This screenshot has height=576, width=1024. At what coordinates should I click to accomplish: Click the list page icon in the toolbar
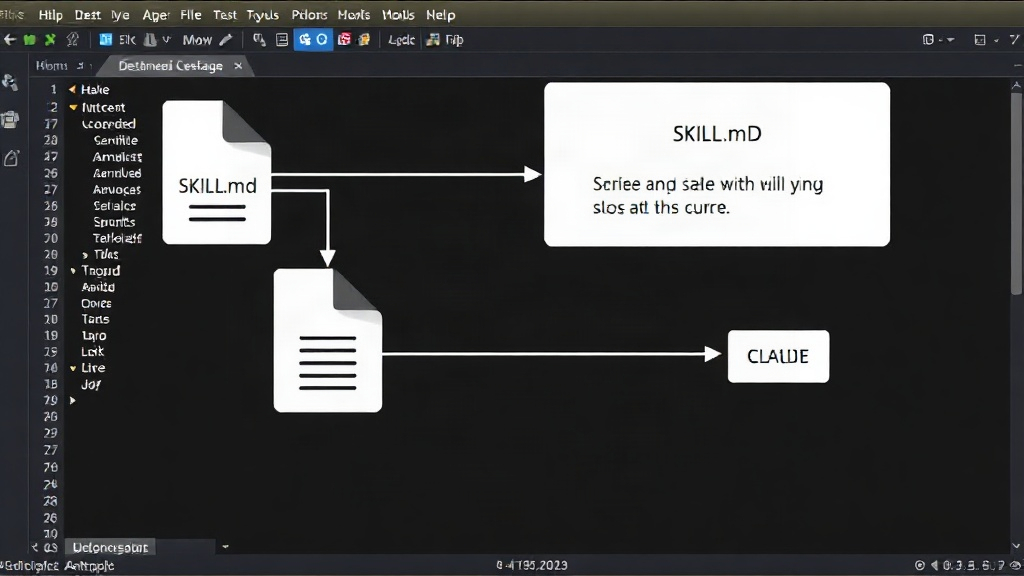[281, 40]
